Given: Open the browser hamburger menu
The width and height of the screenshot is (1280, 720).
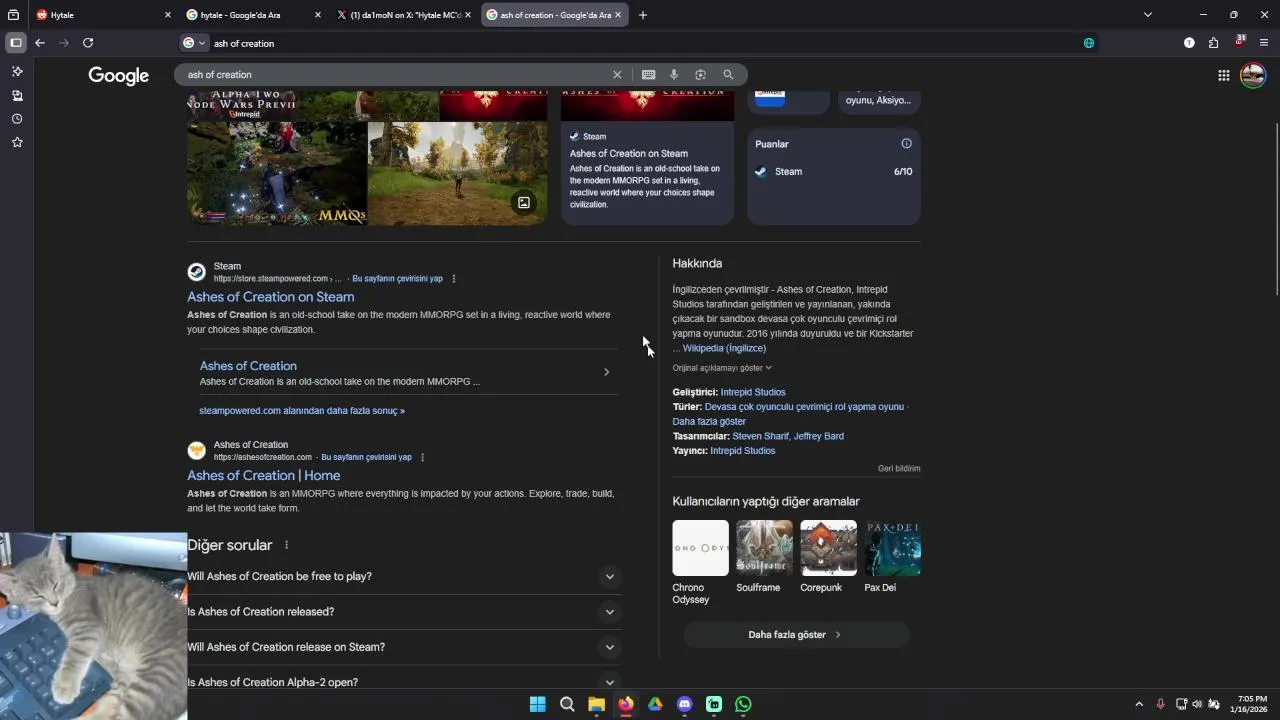Looking at the screenshot, I should click(x=1264, y=43).
